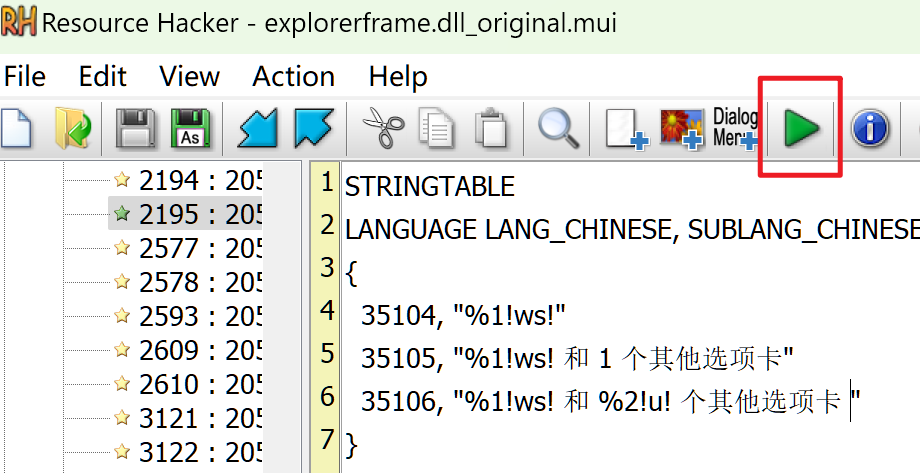Open Find with the magnifying glass icon

[559, 127]
